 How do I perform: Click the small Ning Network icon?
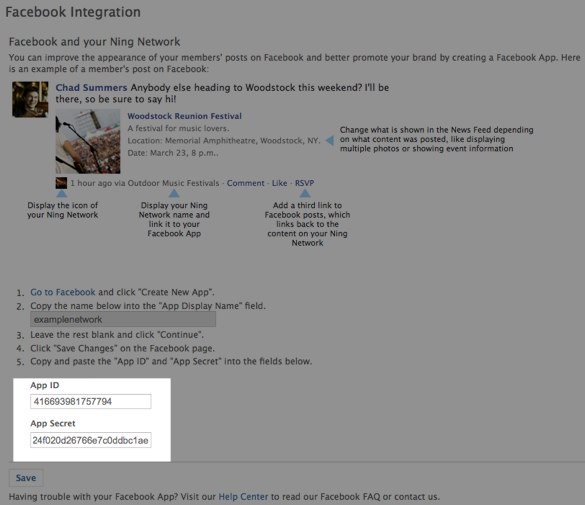click(x=61, y=183)
